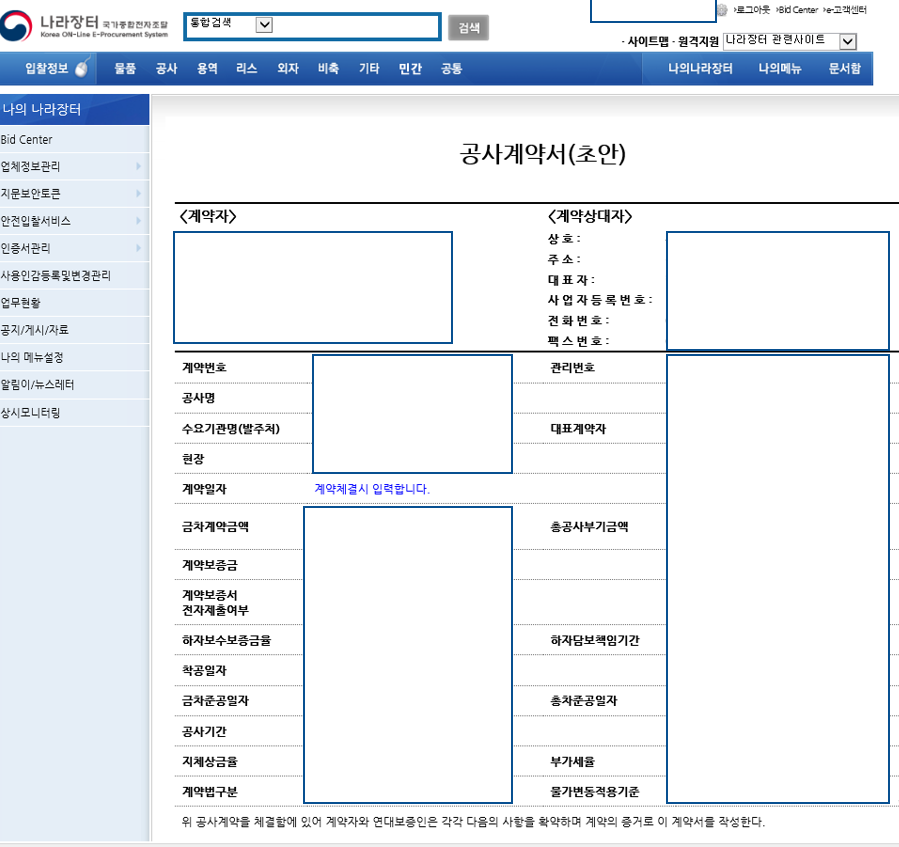
Task: Open 업무현황 in the sidebar
Action: tap(21, 303)
